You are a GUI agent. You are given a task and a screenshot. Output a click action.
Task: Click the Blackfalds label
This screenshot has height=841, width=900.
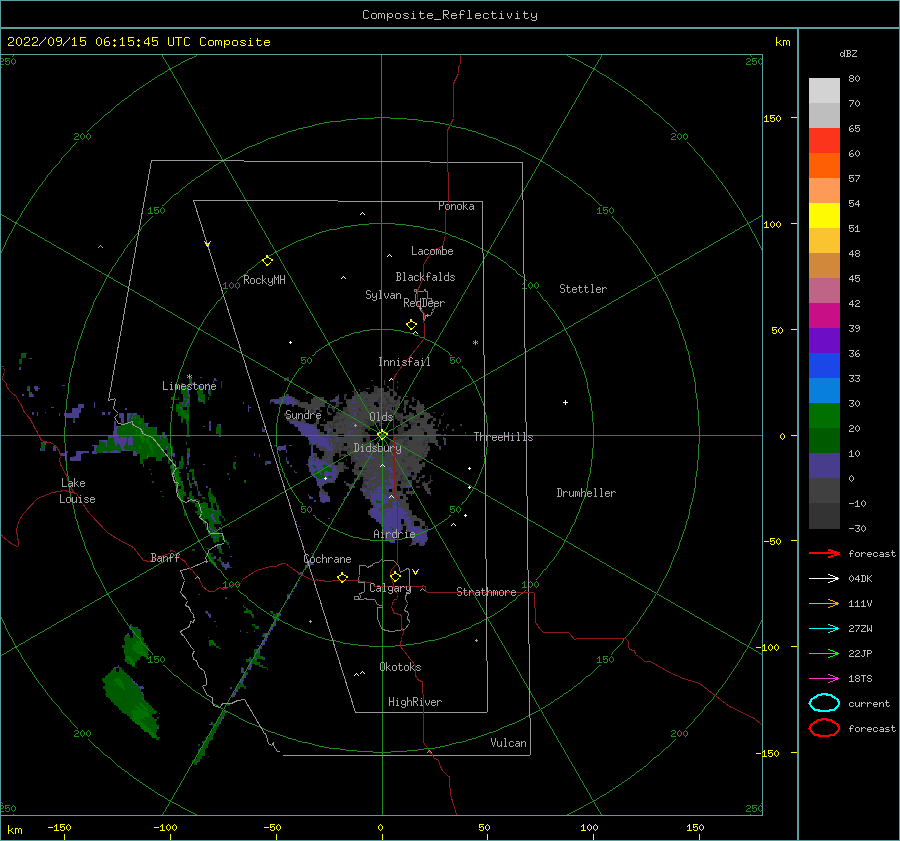coord(425,277)
